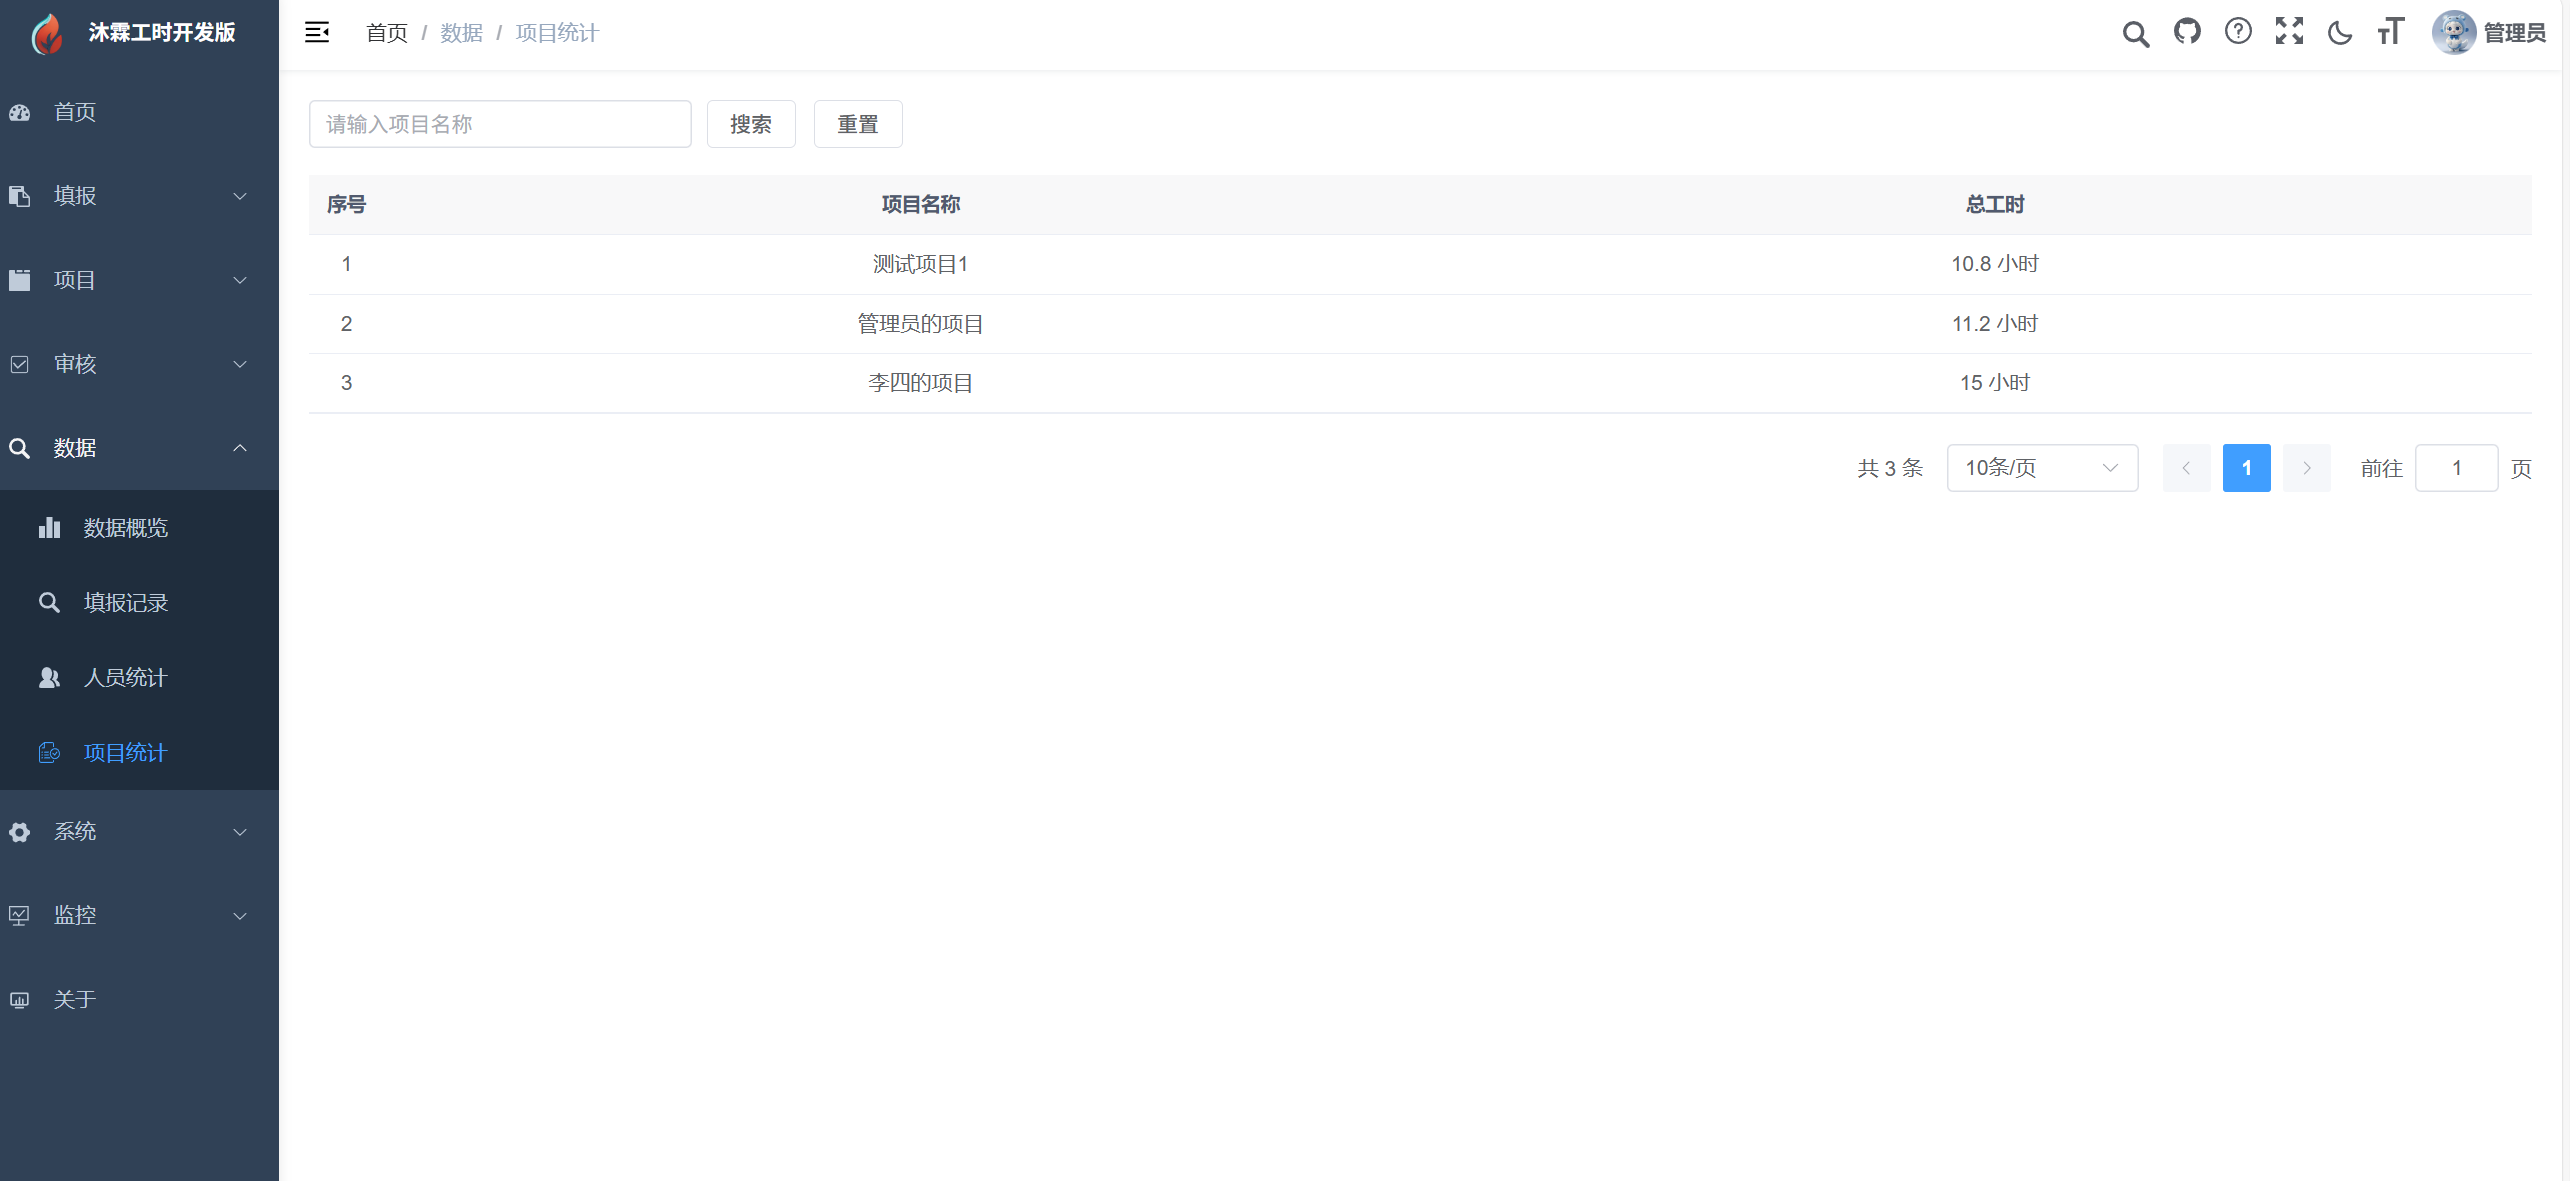Image resolution: width=2570 pixels, height=1181 pixels.
Task: Click the font size adjustment icon
Action: click(2390, 32)
